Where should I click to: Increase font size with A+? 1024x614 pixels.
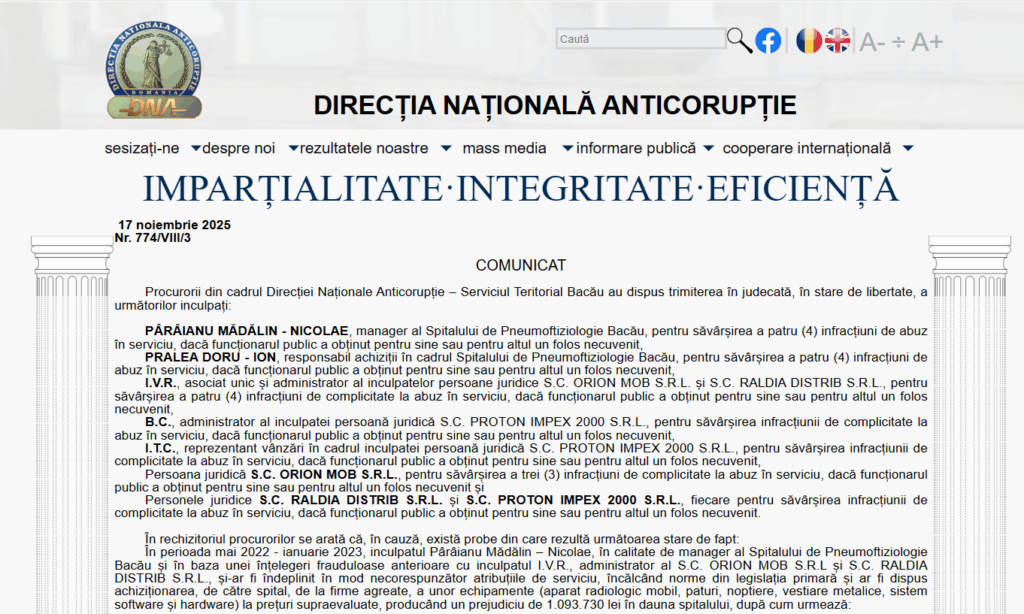tap(927, 41)
